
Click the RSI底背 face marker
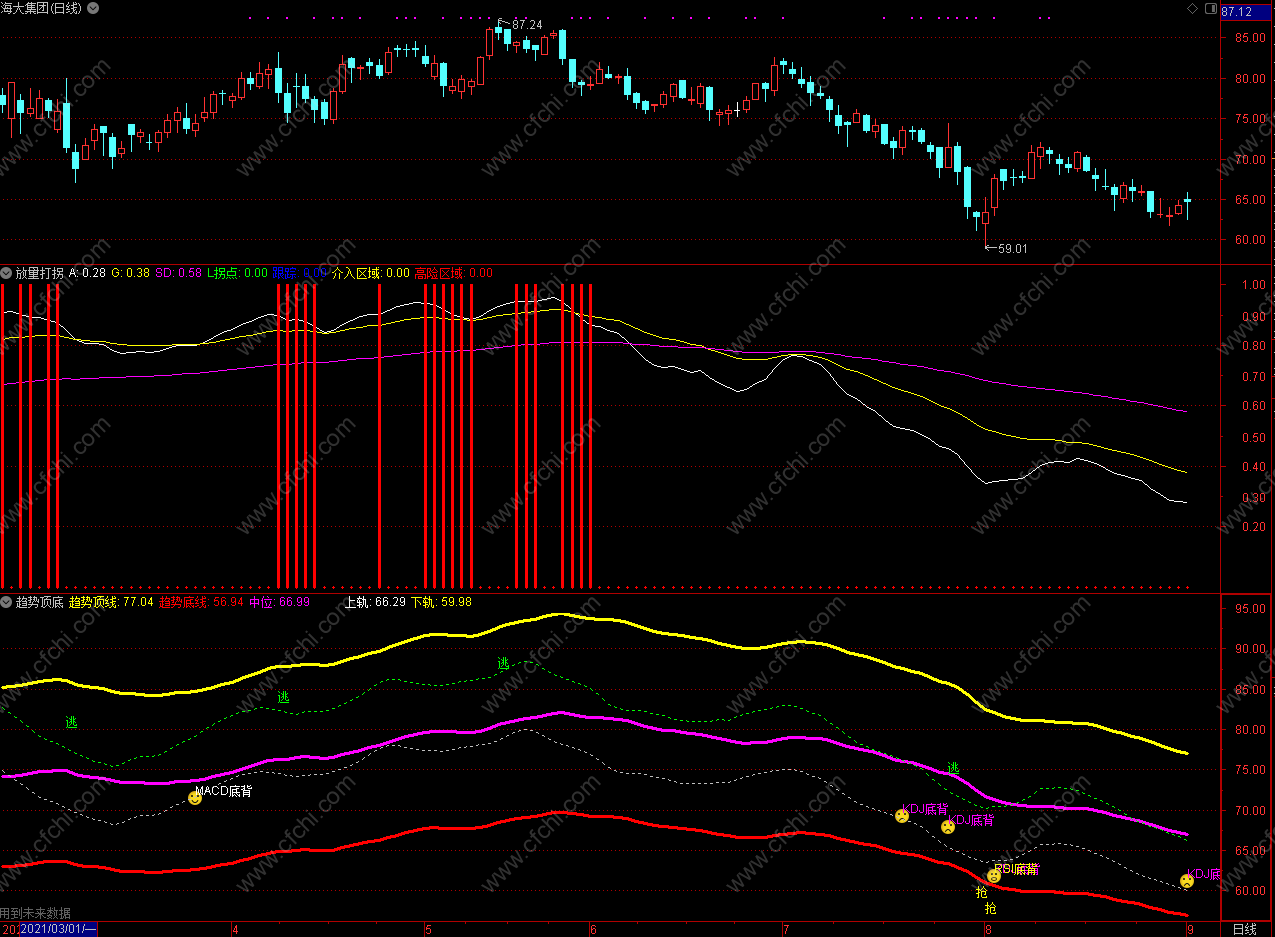(x=994, y=876)
